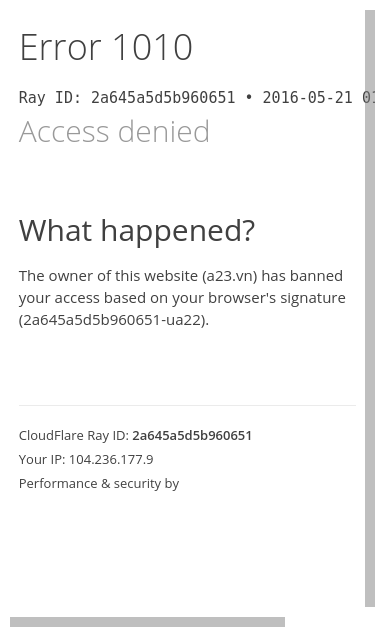The width and height of the screenshot is (375, 627).
Task: Click the horizontal scrollbar thumb
Action: pos(148,622)
